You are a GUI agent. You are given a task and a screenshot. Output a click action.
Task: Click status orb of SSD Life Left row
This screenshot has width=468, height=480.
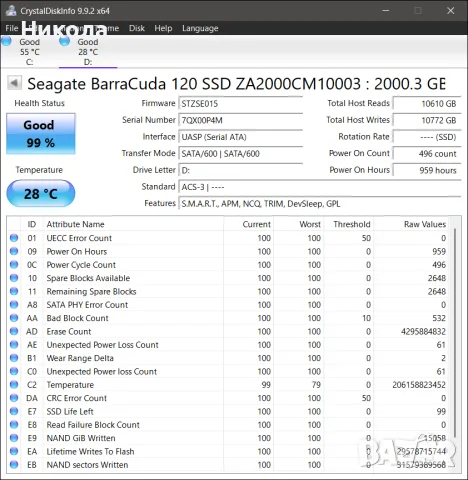pos(14,411)
